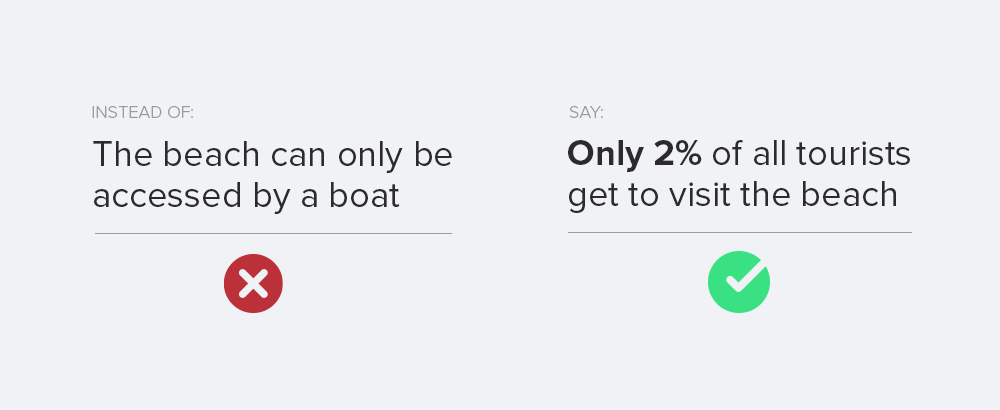Click 'The beach can only be' line
Viewport: 1000px width, 410px height.
(x=272, y=154)
